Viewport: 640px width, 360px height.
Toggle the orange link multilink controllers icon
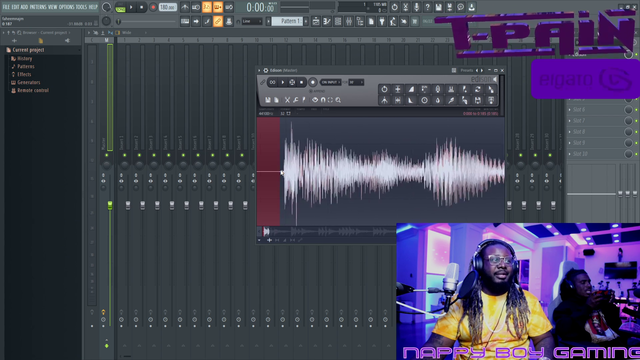click(218, 21)
